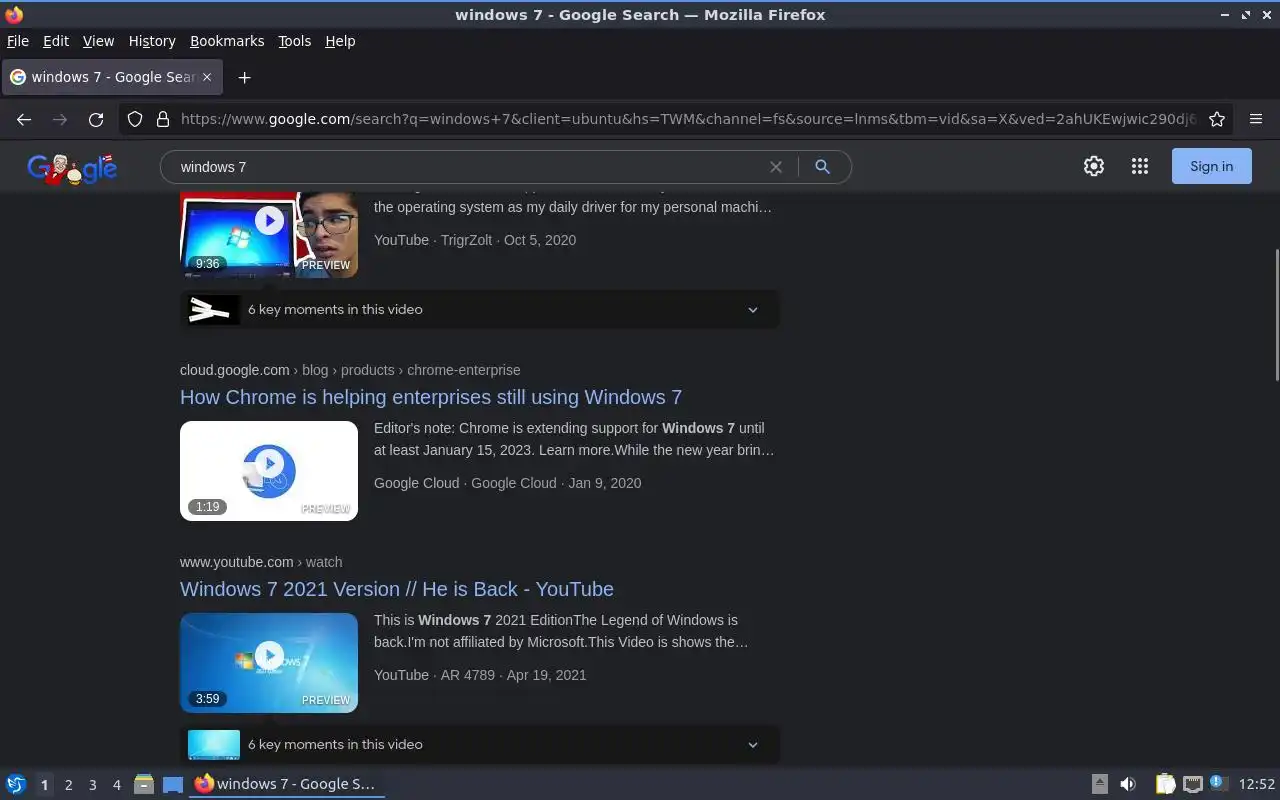Show site security padlock information
The width and height of the screenshot is (1280, 800).
163,119
